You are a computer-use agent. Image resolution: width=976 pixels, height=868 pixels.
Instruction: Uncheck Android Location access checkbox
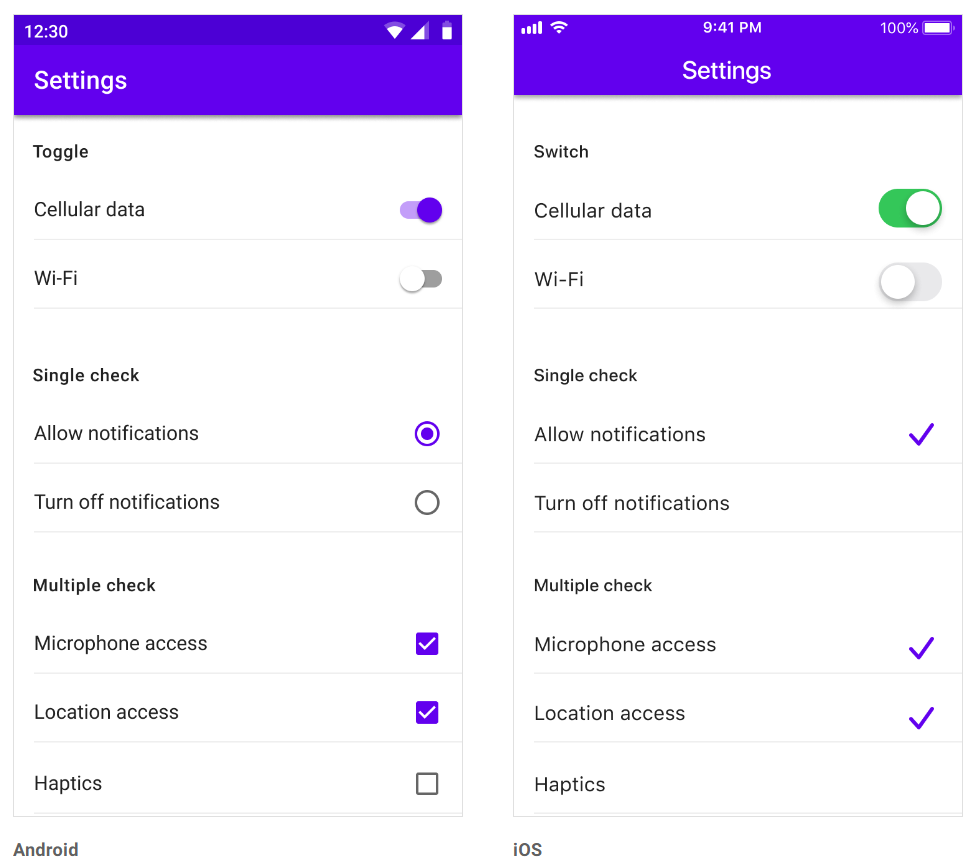[427, 713]
